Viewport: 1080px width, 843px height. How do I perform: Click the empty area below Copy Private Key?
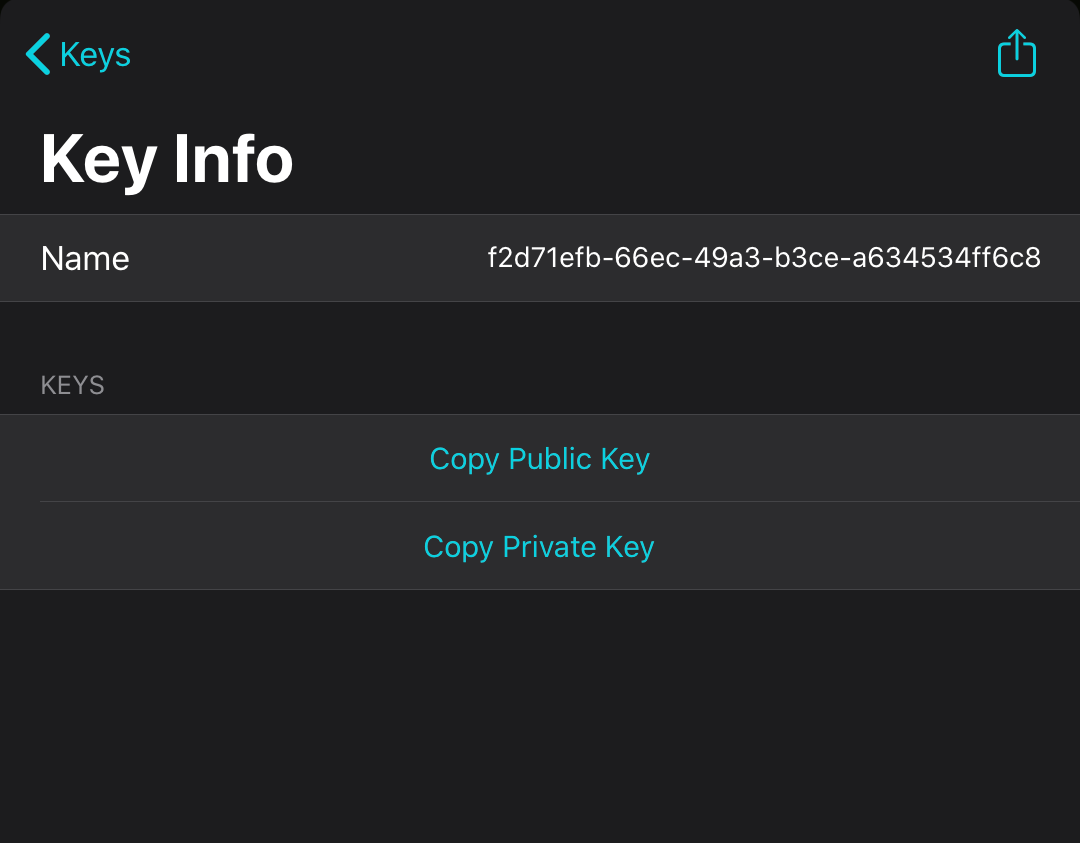[540, 710]
